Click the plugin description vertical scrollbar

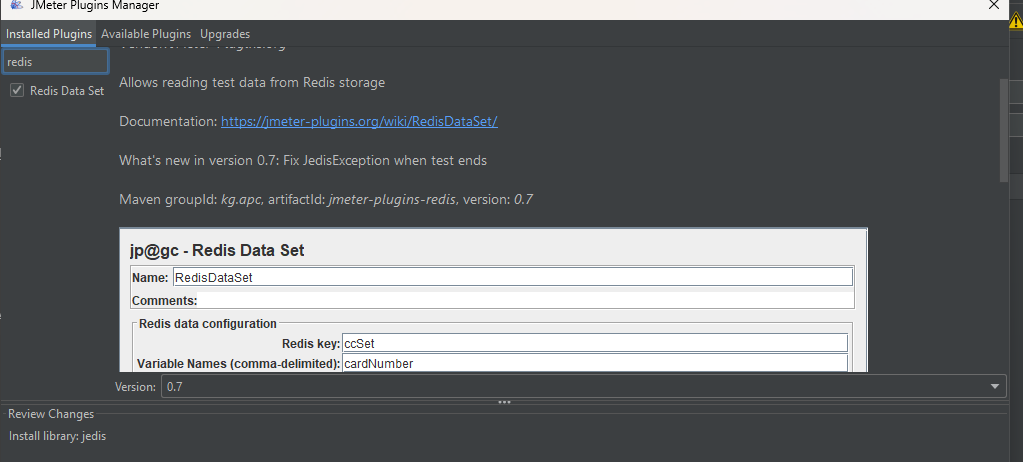tap(1003, 131)
